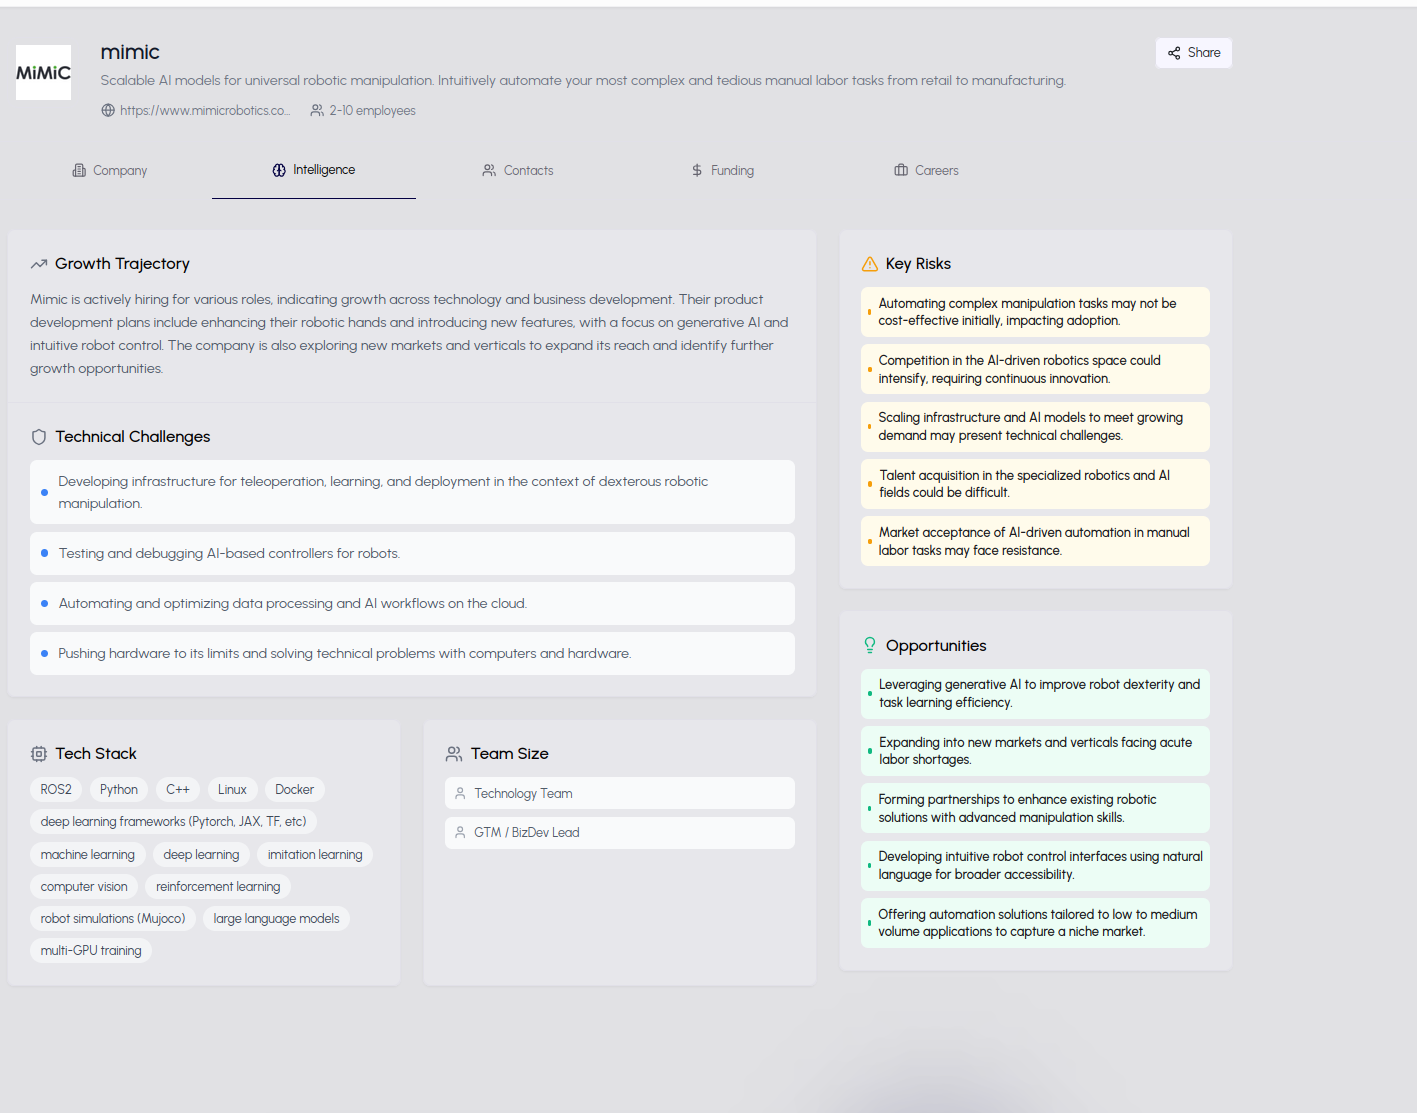This screenshot has height=1113, width=1417.
Task: Click the chip icon by Tech Stack
Action: pos(39,754)
